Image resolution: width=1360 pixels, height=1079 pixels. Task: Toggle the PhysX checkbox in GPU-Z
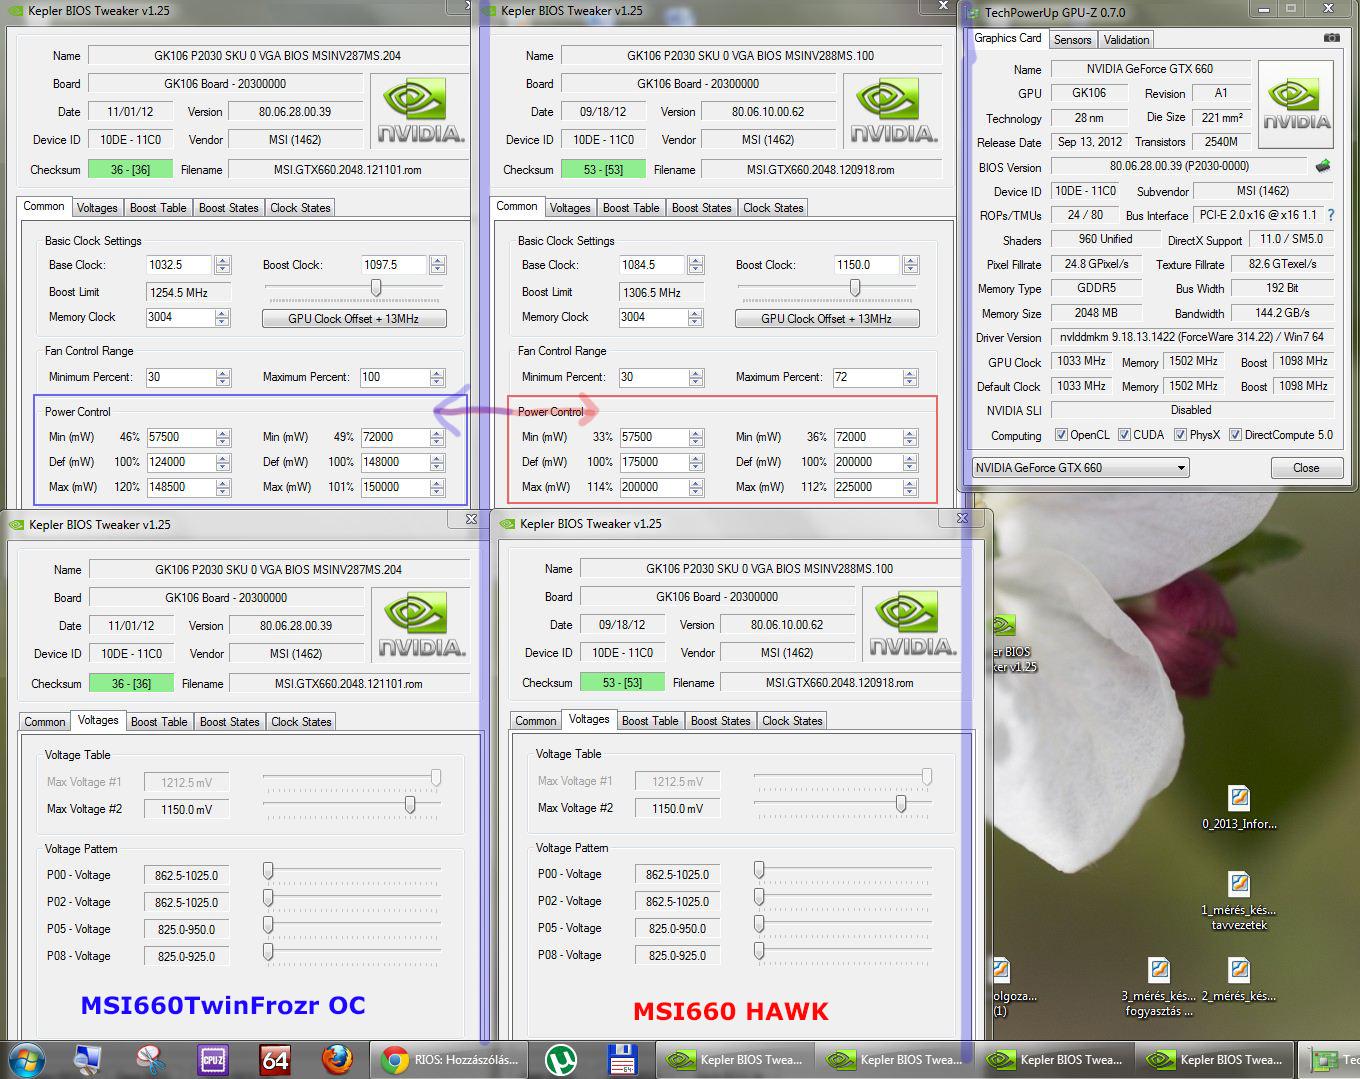click(x=1181, y=435)
